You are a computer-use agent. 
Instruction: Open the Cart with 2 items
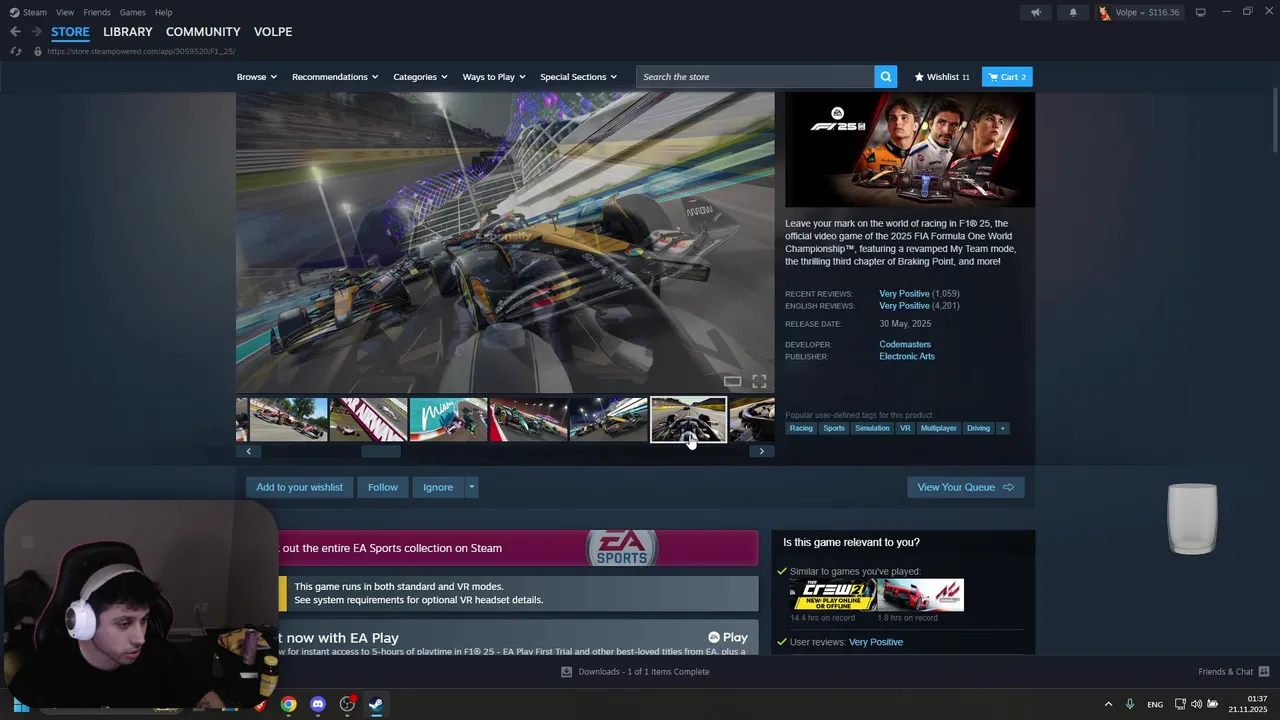pyautogui.click(x=1007, y=77)
